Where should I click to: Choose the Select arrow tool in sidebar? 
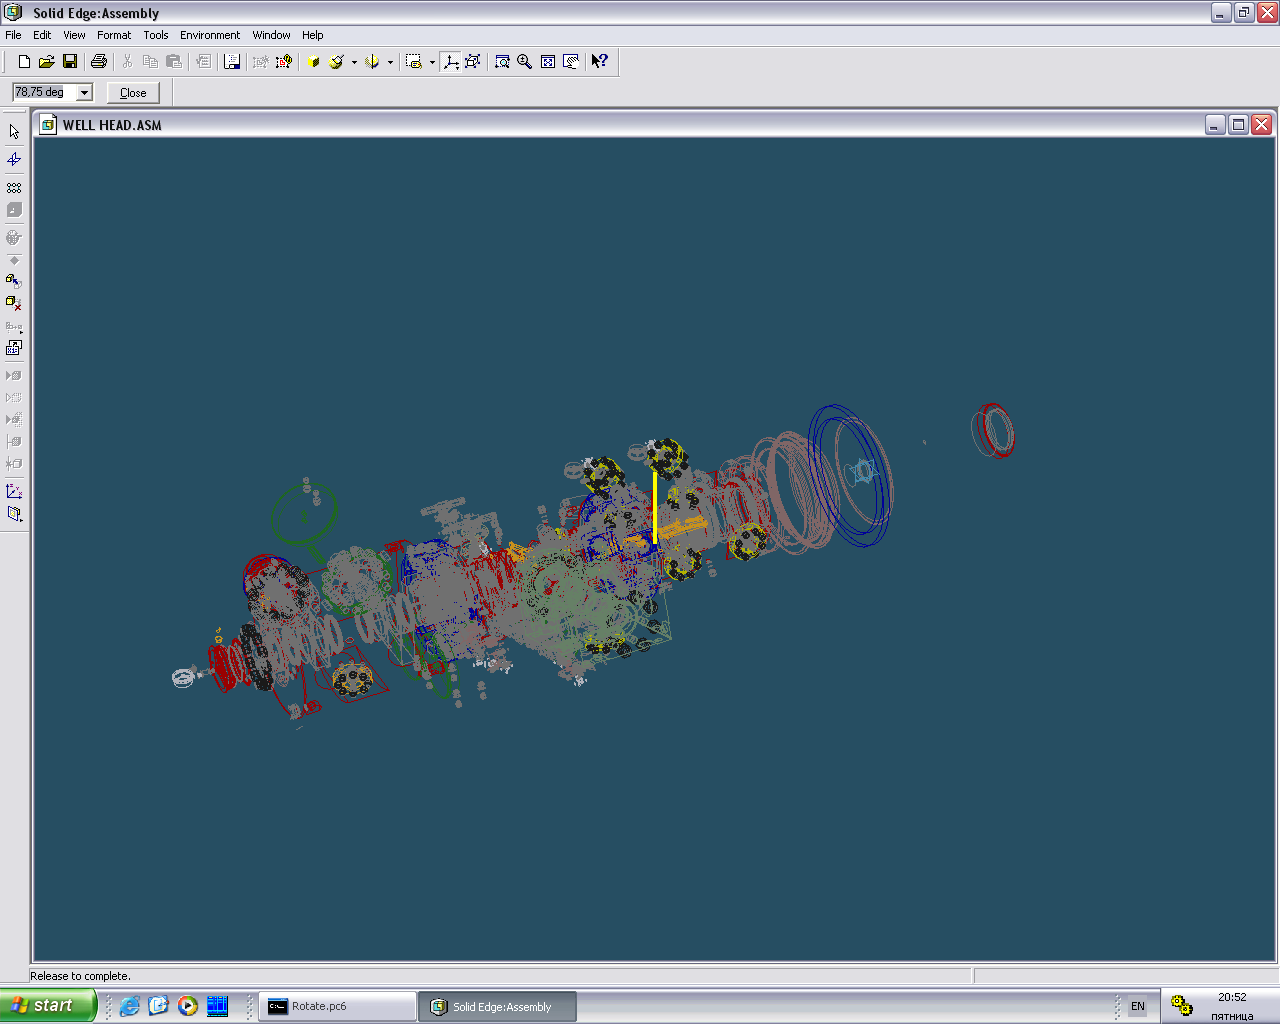tap(14, 132)
